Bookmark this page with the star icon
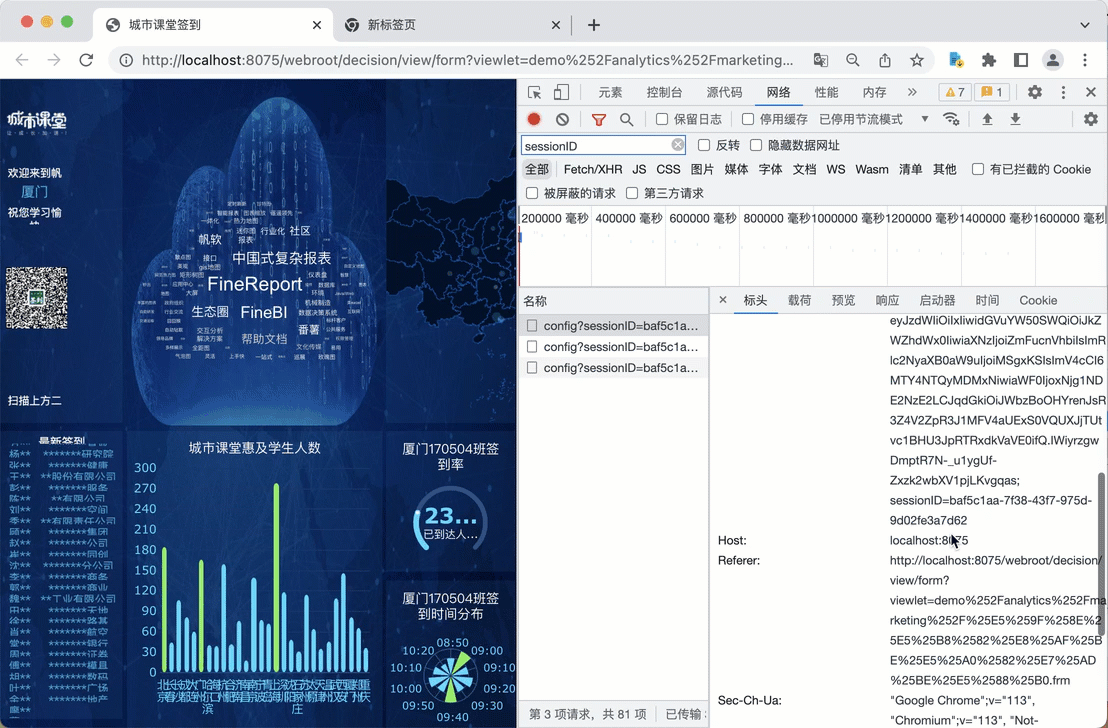 917,60
